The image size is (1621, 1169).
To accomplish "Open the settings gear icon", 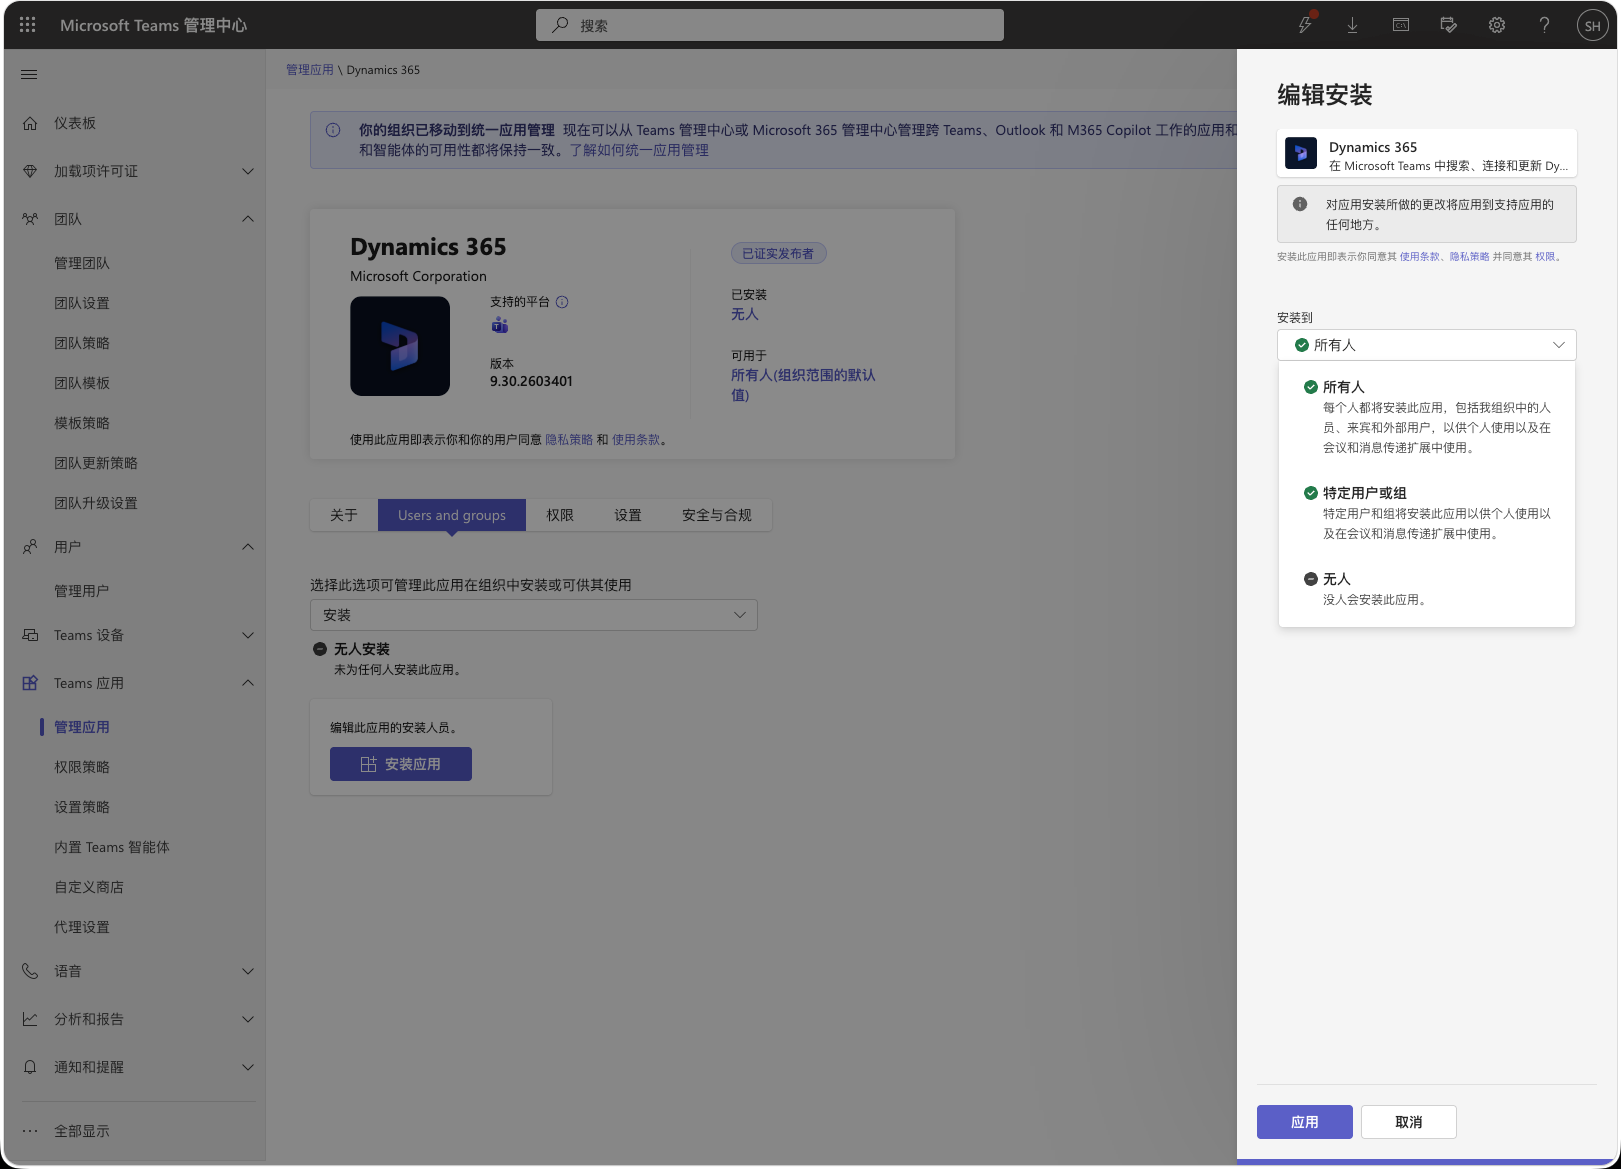I will point(1497,25).
